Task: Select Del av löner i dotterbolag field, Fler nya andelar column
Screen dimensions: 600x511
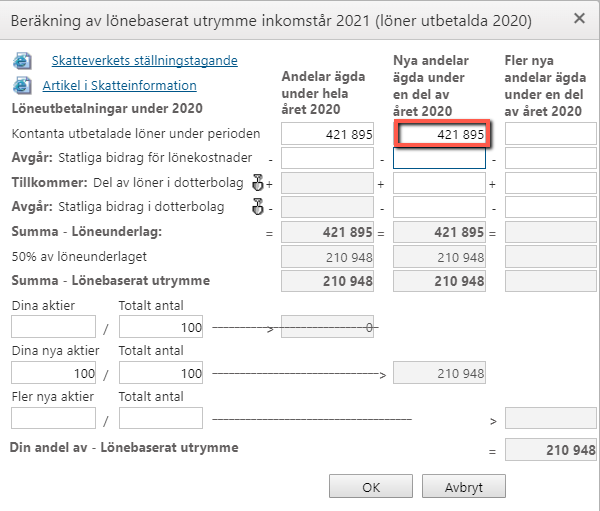Action: [x=551, y=183]
